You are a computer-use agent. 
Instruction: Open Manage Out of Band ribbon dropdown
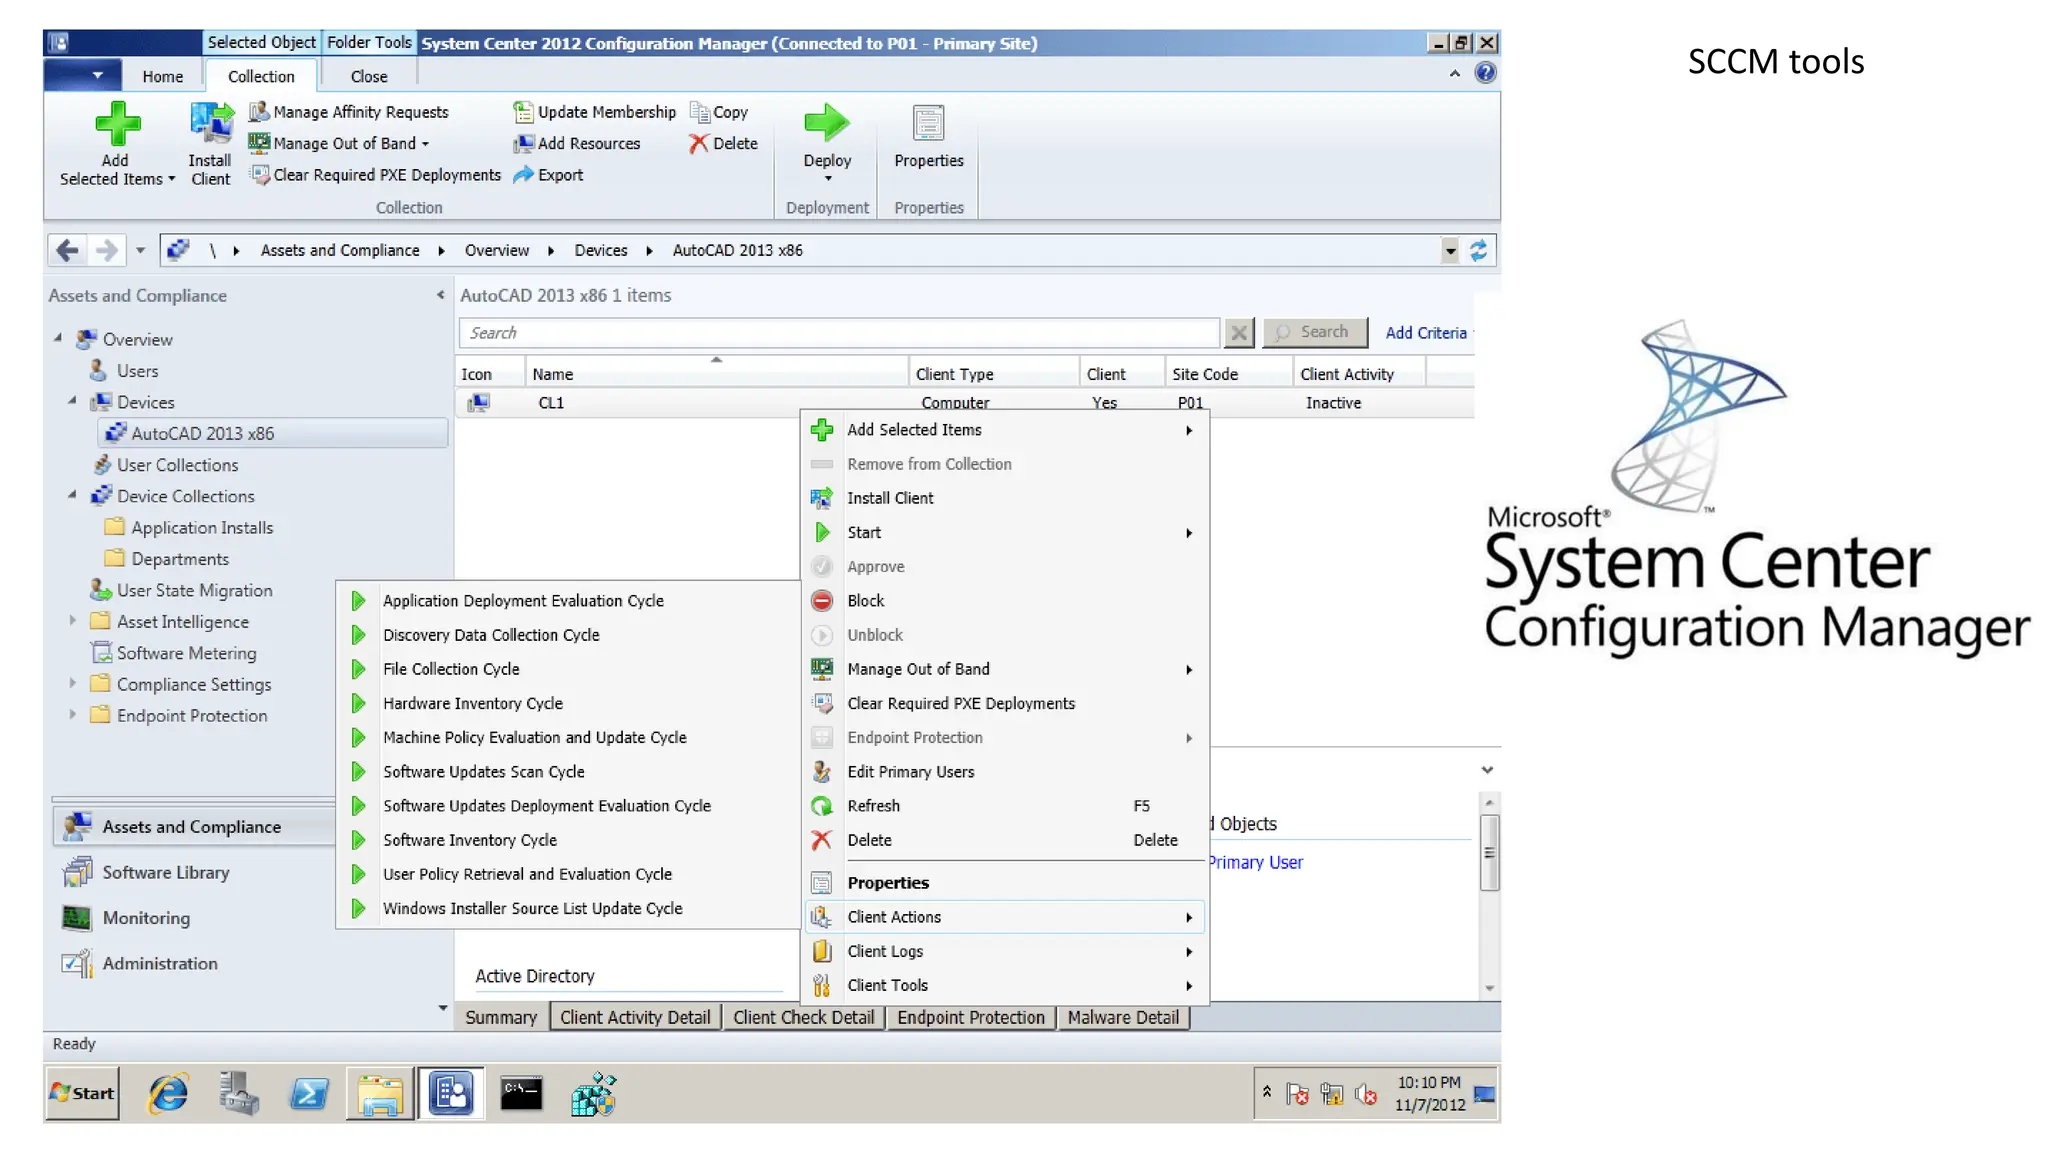[340, 143]
